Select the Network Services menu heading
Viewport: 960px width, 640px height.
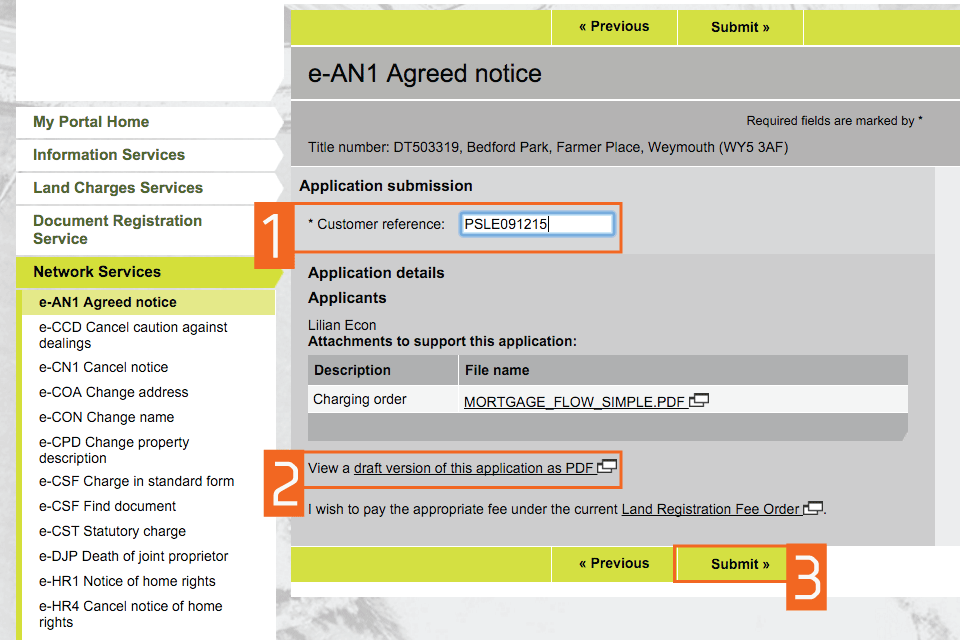click(x=97, y=272)
